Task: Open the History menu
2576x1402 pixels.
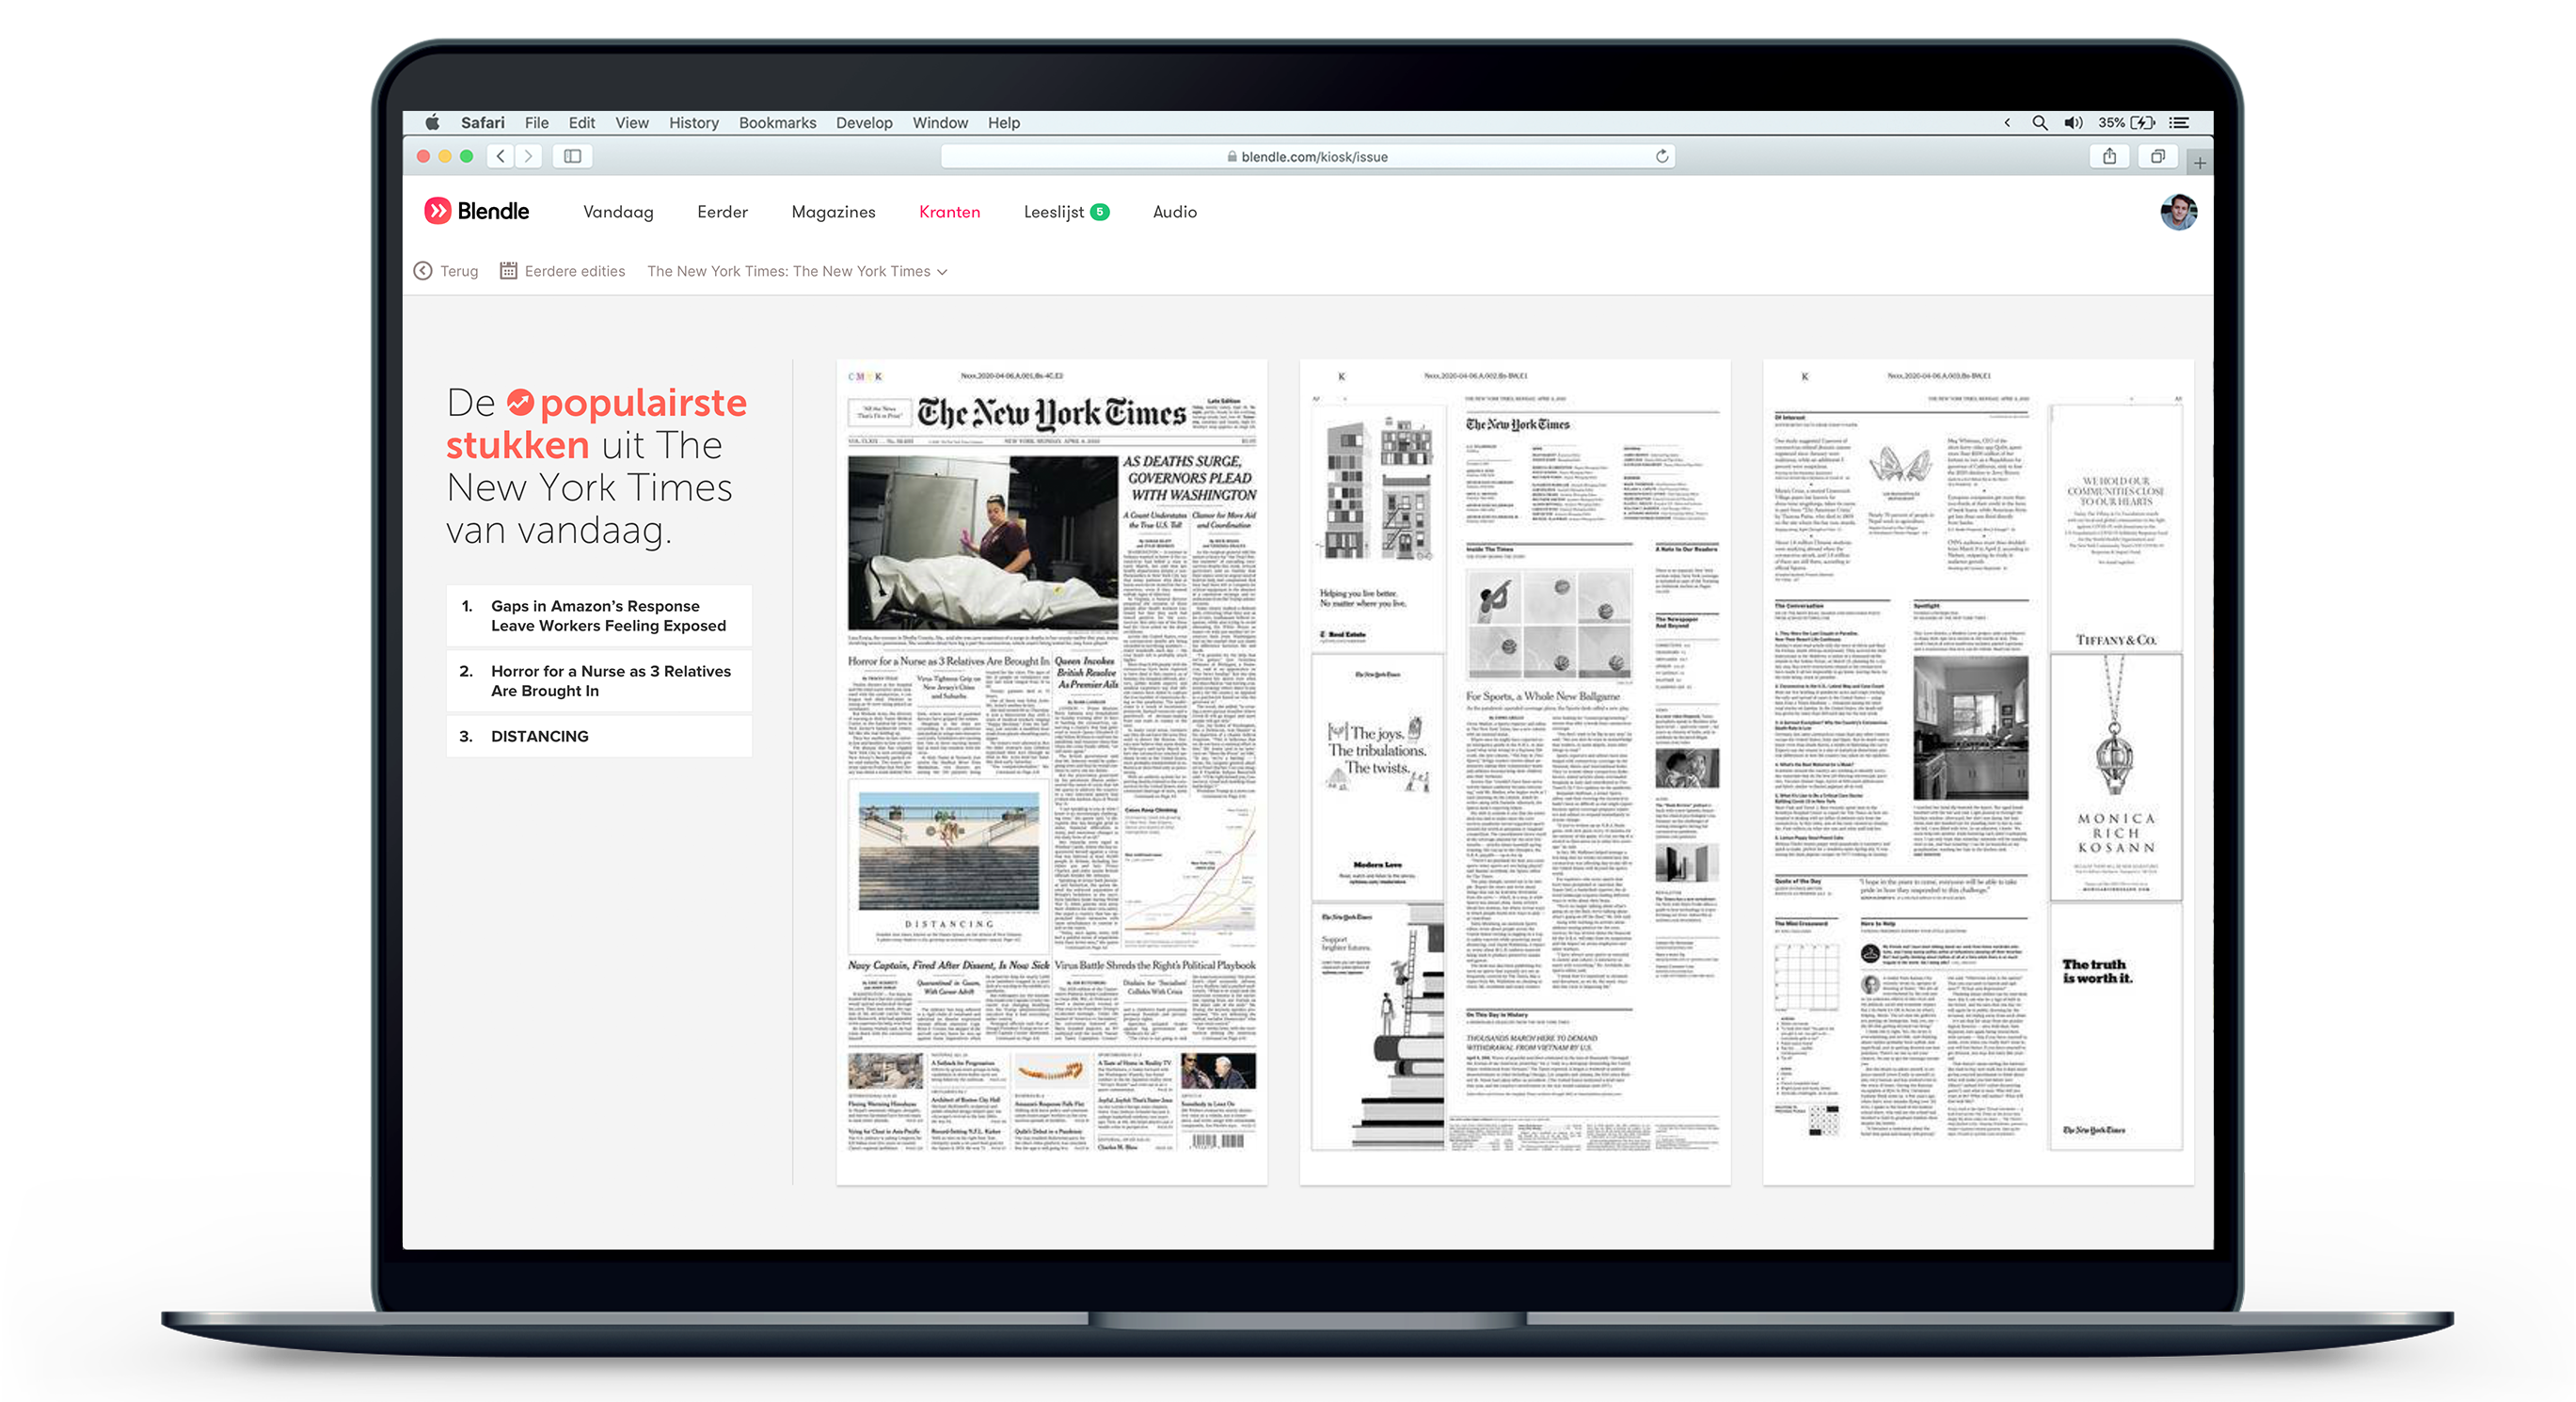Action: 693,123
